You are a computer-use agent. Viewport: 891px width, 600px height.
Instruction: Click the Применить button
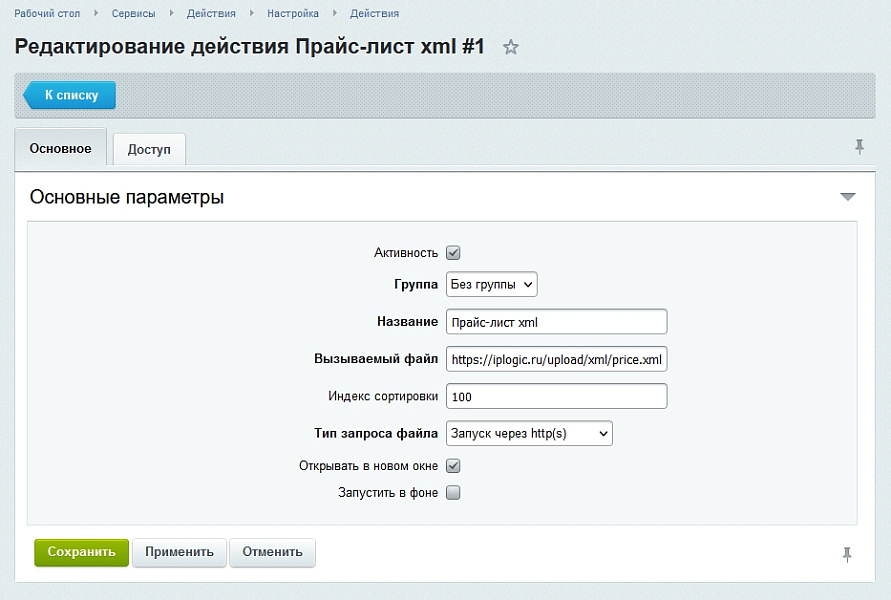tap(179, 552)
